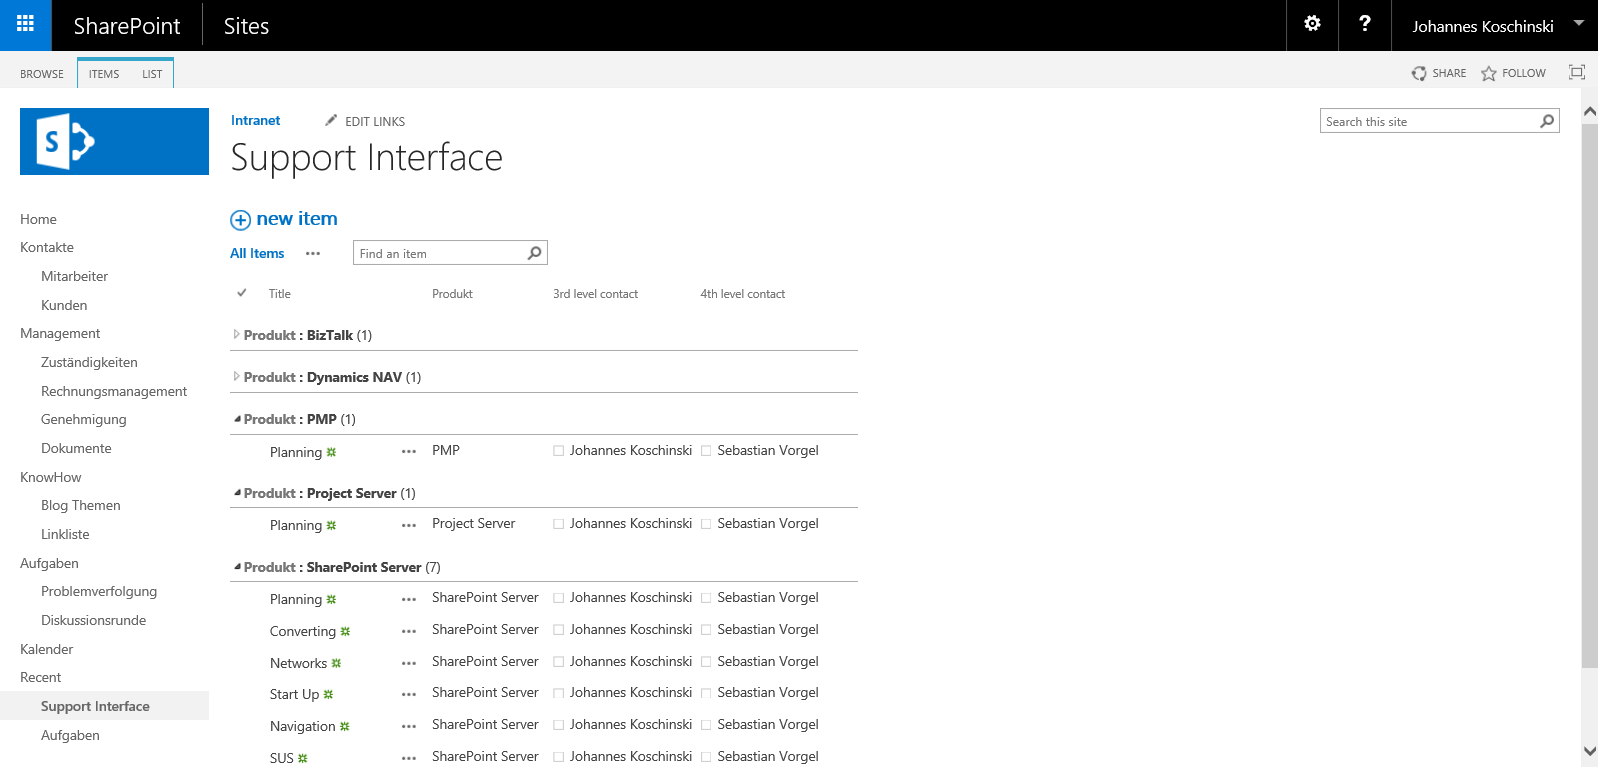
Task: Open ellipsis menu for Converting item
Action: coord(409,631)
